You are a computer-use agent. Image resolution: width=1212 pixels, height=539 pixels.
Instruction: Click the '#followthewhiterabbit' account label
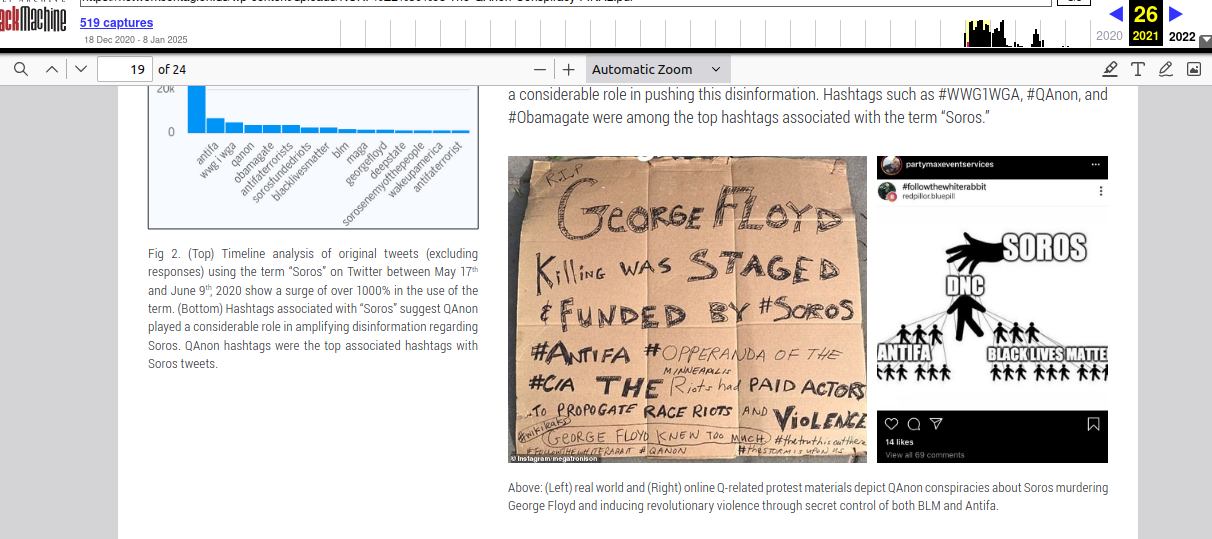[942, 187]
